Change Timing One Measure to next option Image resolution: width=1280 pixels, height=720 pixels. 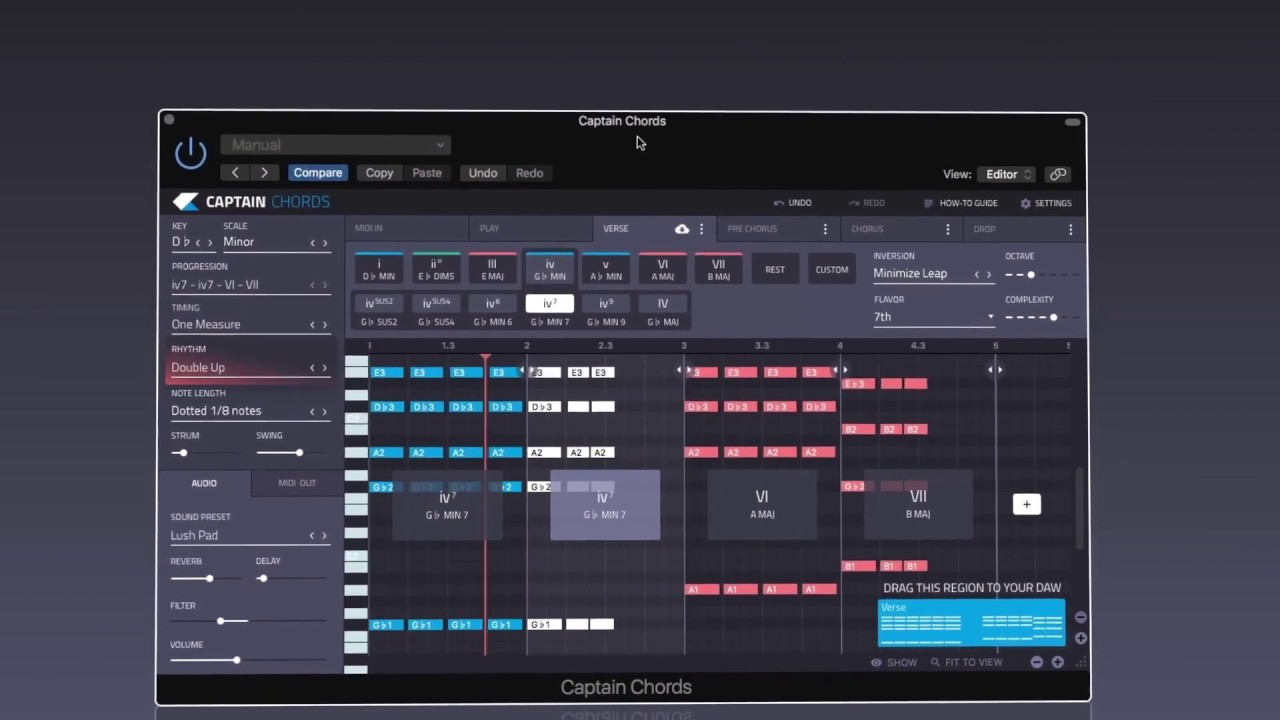tap(325, 325)
